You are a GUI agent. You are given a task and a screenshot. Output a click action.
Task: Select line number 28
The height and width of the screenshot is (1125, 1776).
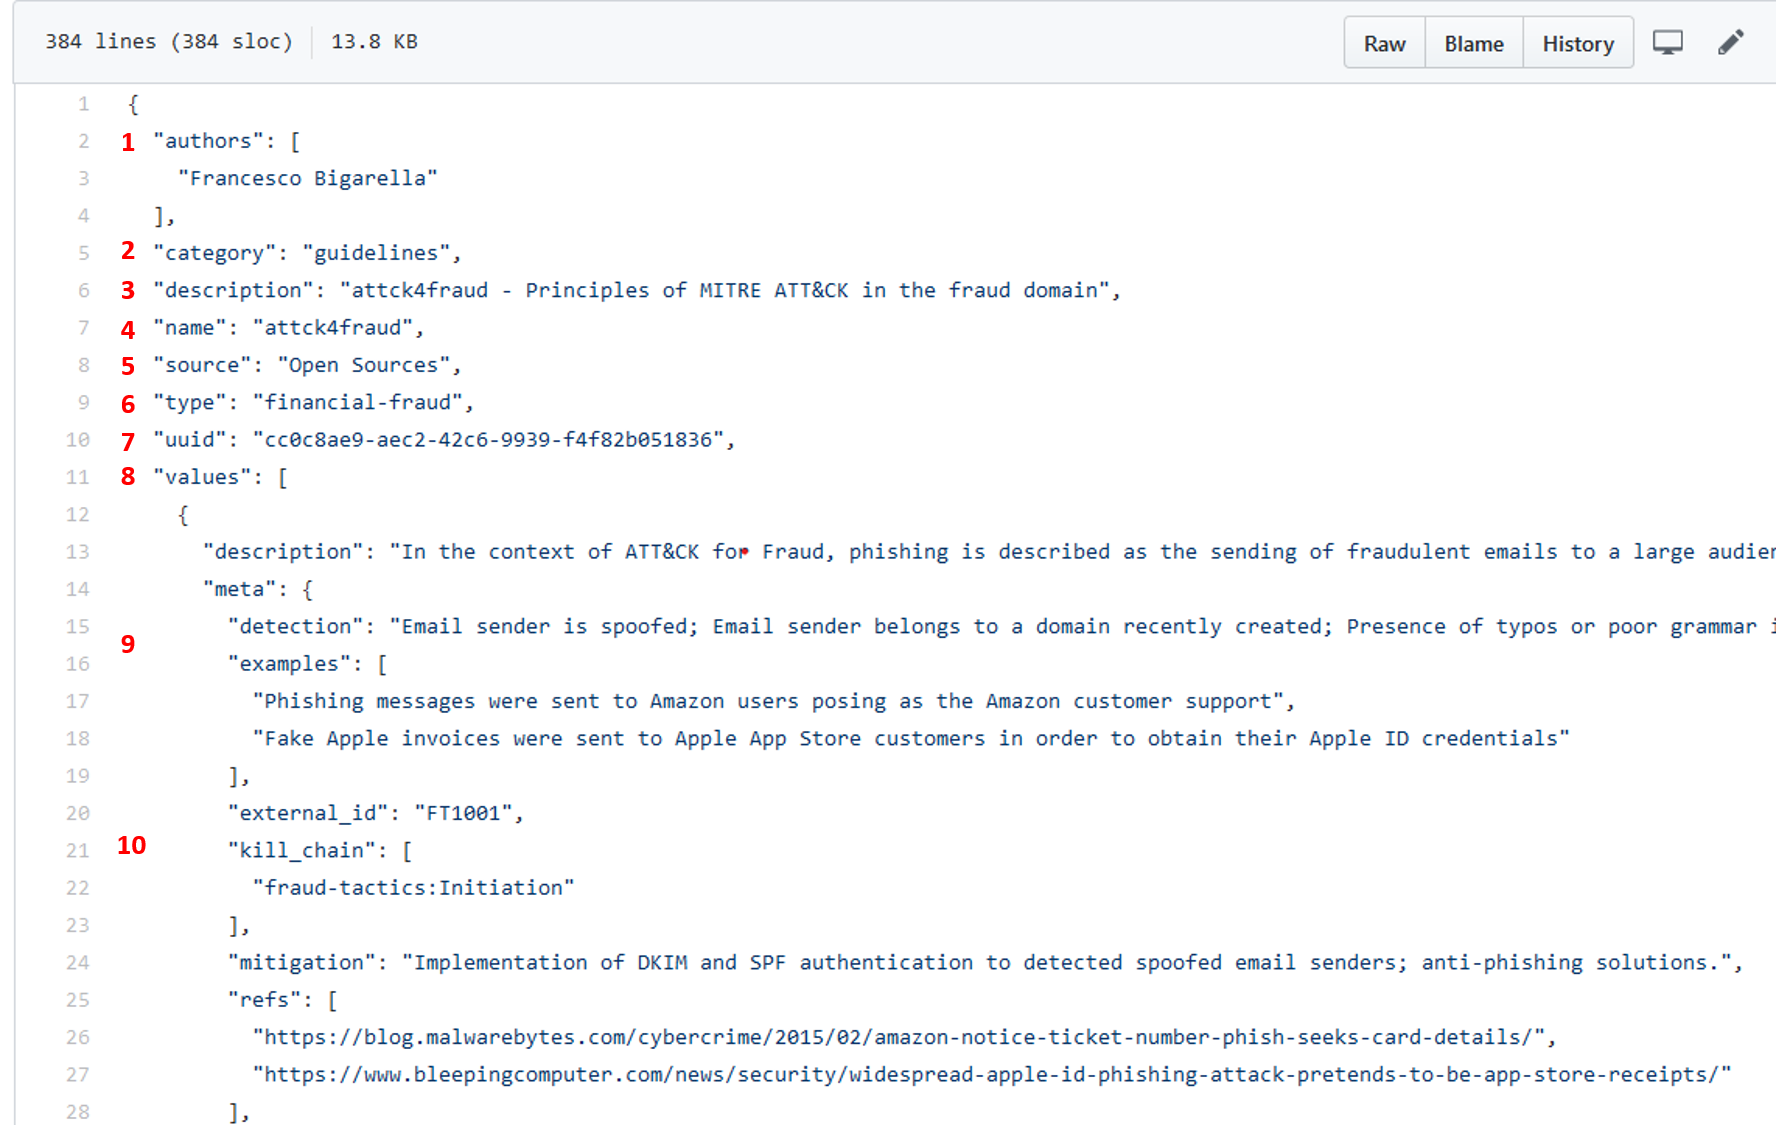[x=78, y=1112]
